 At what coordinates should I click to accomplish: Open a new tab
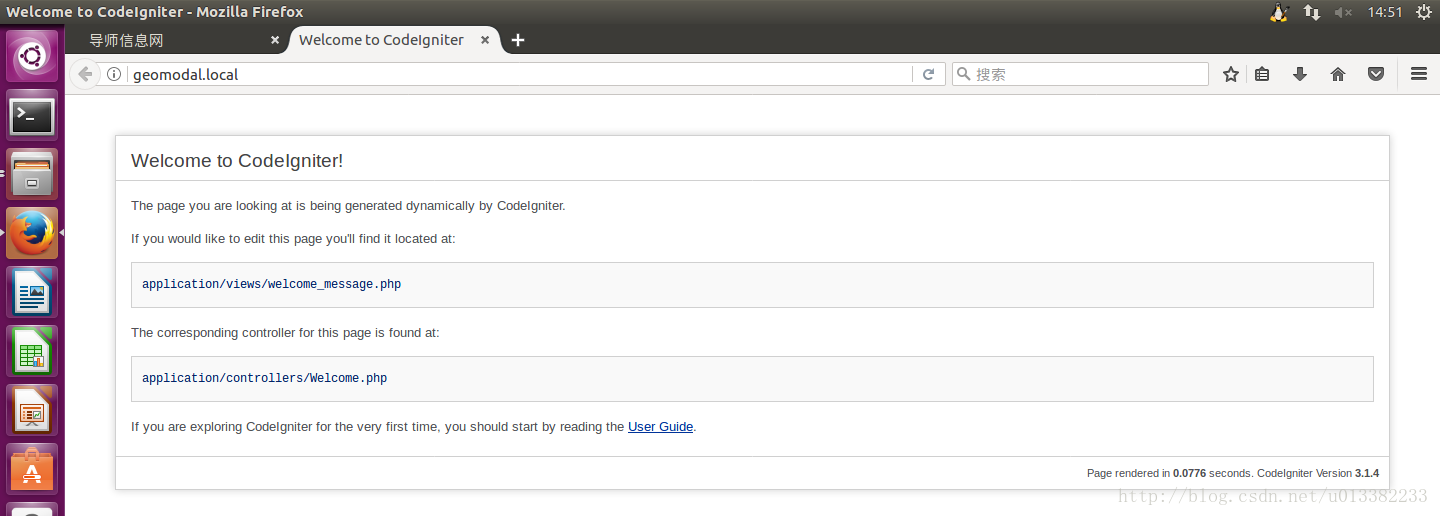coord(517,40)
